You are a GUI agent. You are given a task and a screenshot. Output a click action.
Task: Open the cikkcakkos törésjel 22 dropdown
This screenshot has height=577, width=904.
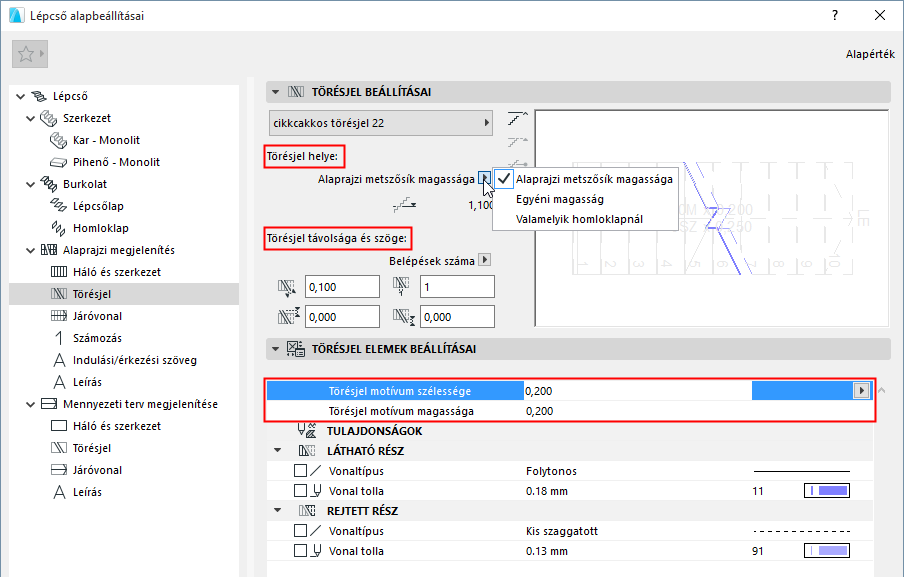(381, 123)
